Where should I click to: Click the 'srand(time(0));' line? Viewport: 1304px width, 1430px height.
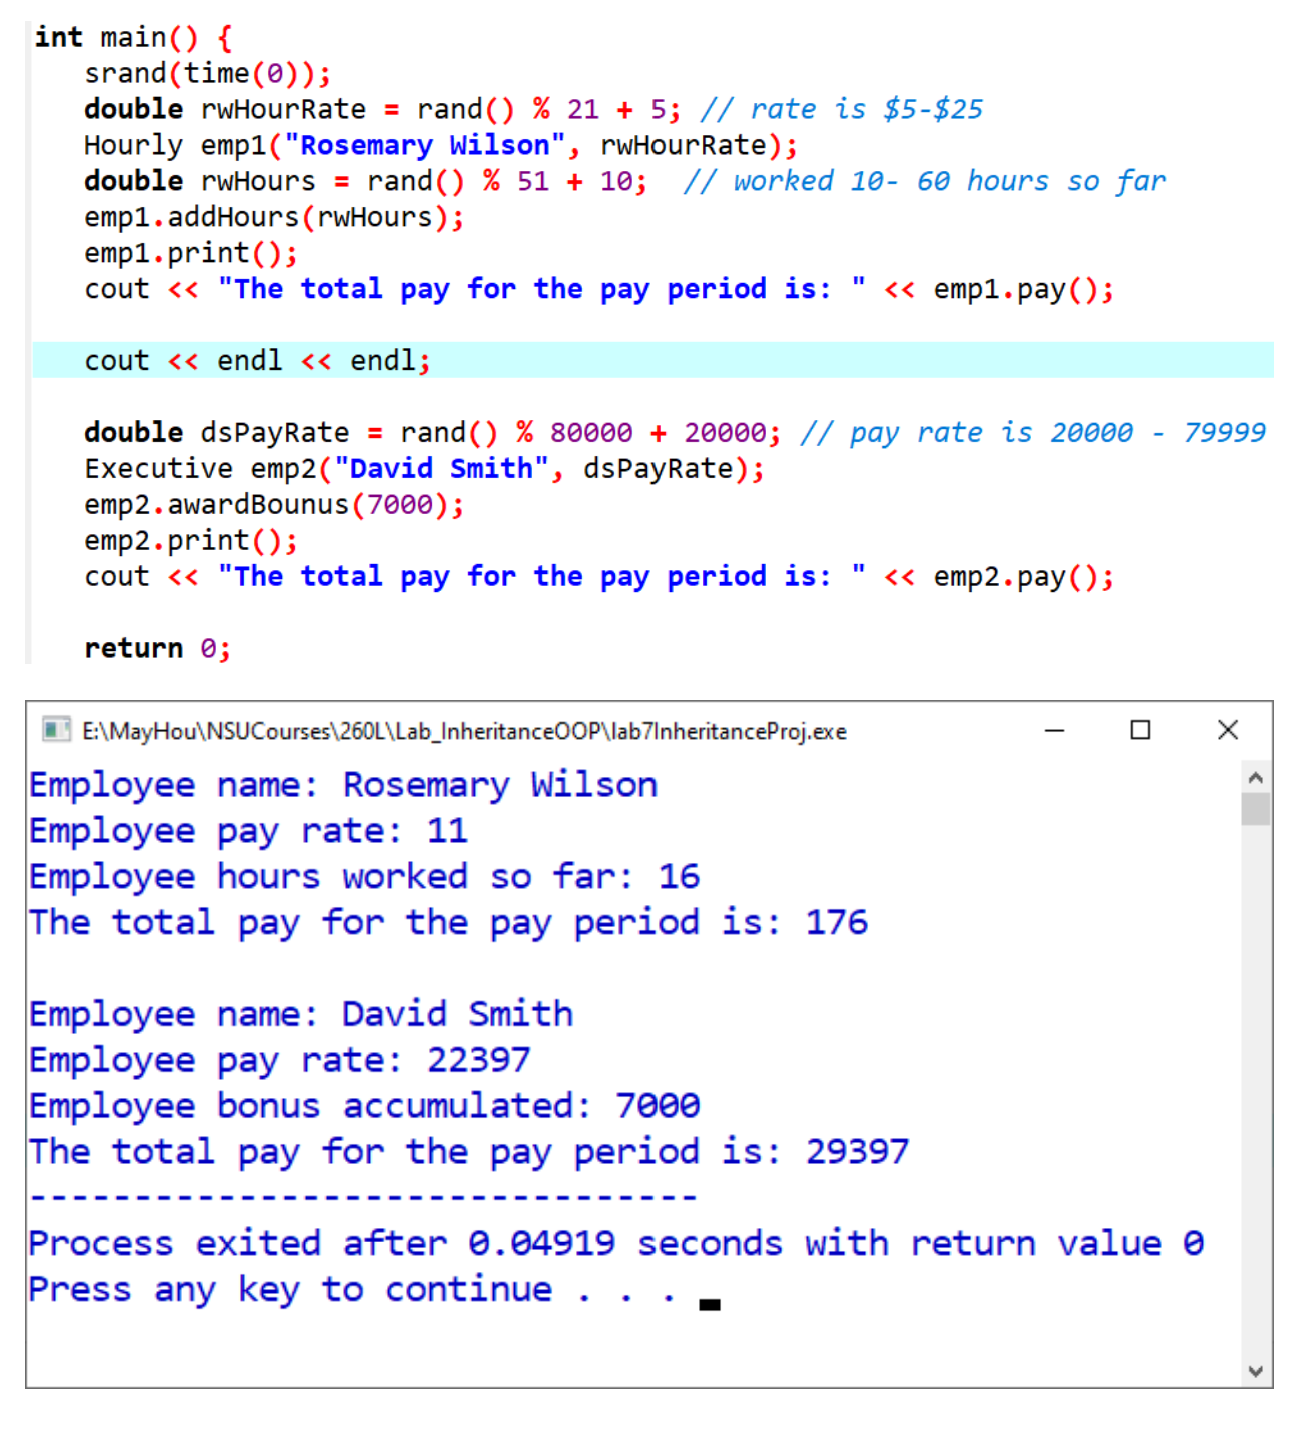[208, 74]
